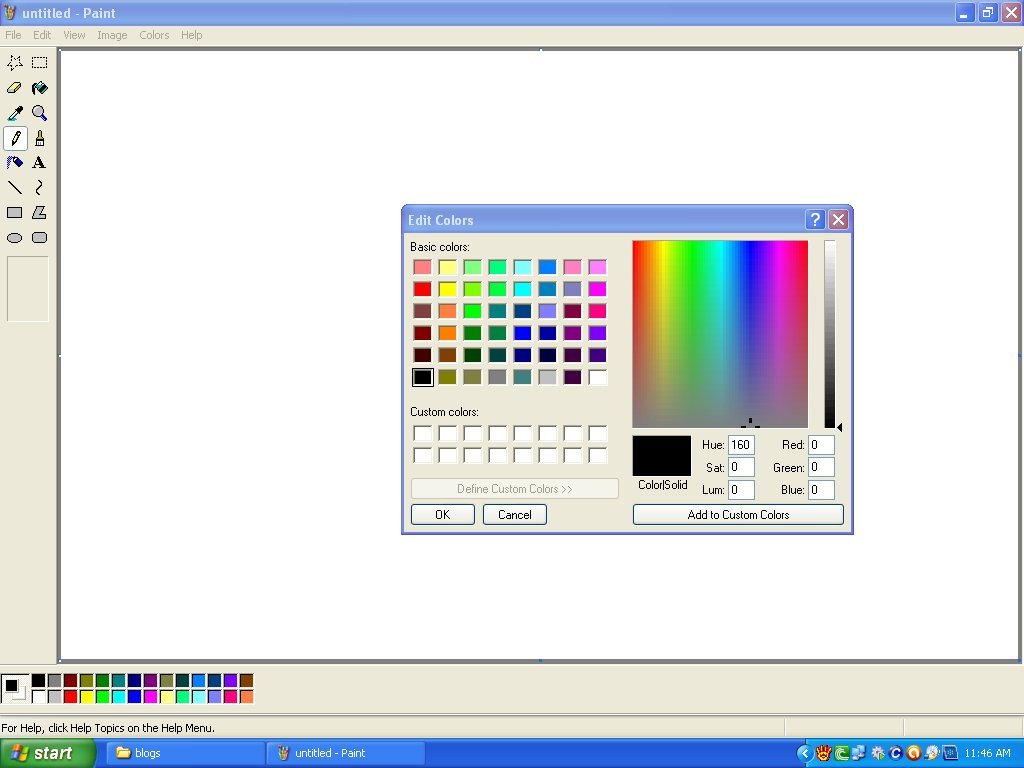This screenshot has width=1024, height=768.
Task: Pick black from the bottom color palette
Action: 39,681
